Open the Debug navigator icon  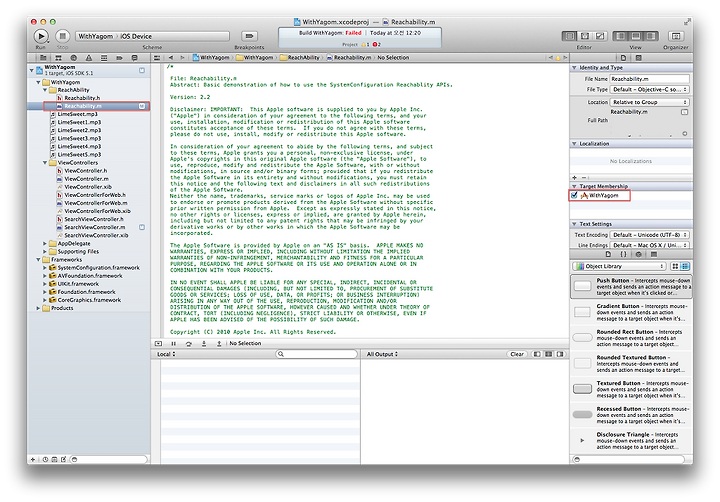tap(104, 58)
